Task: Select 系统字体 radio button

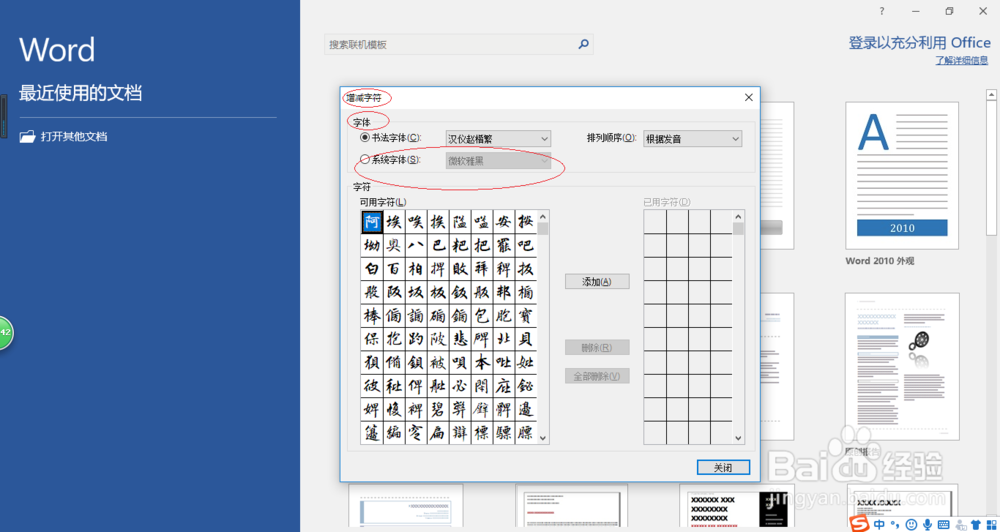Action: click(365, 159)
